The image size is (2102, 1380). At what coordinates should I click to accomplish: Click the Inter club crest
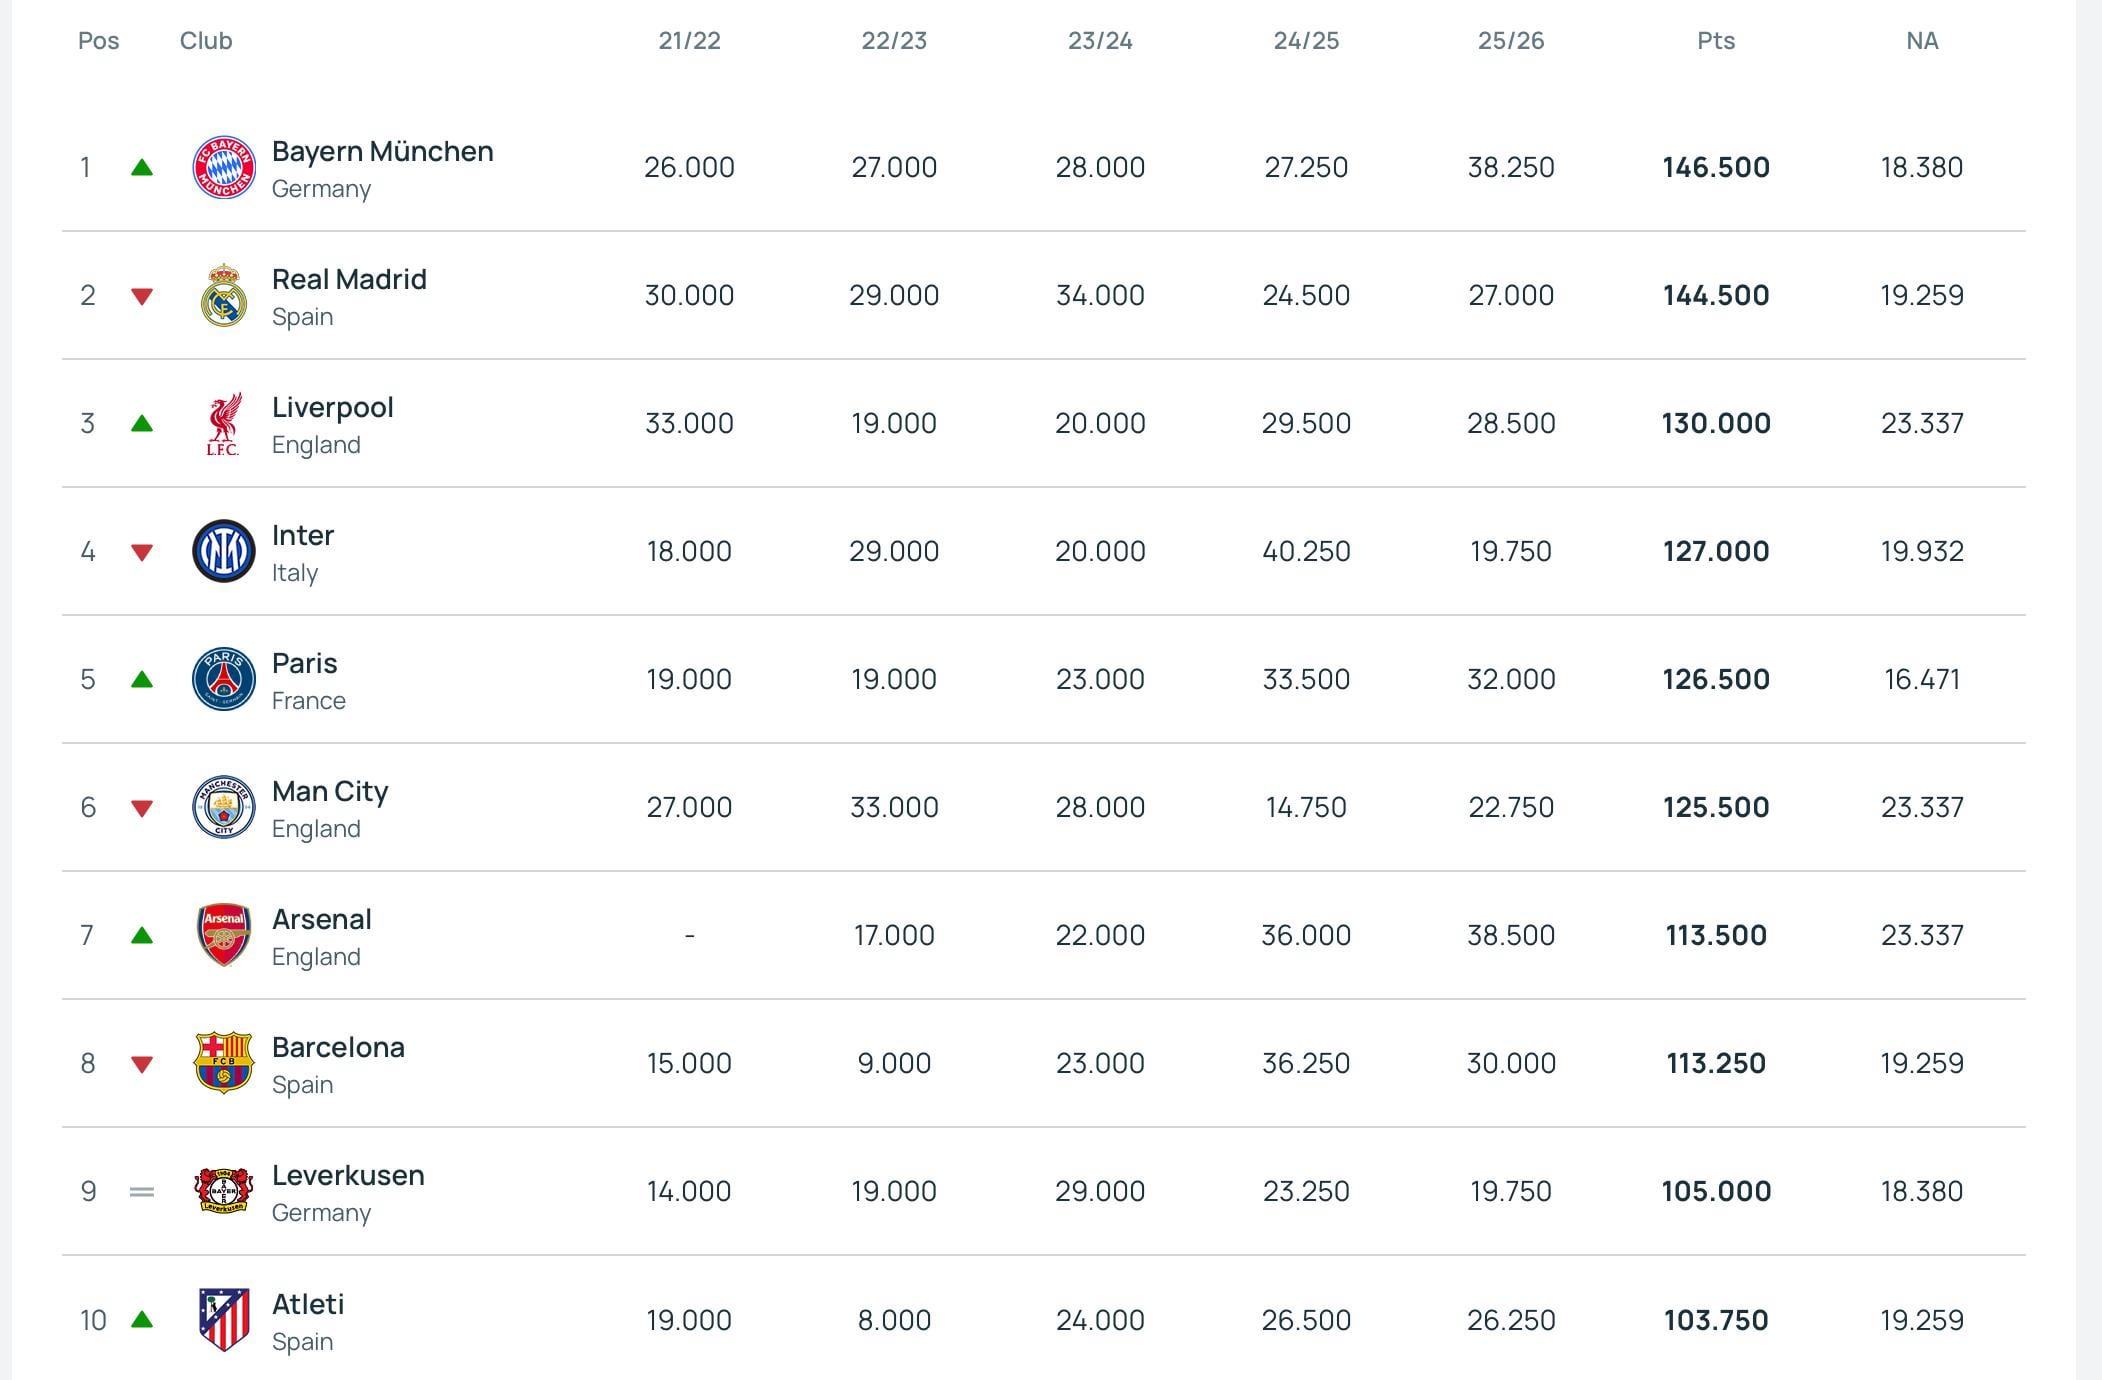[223, 551]
